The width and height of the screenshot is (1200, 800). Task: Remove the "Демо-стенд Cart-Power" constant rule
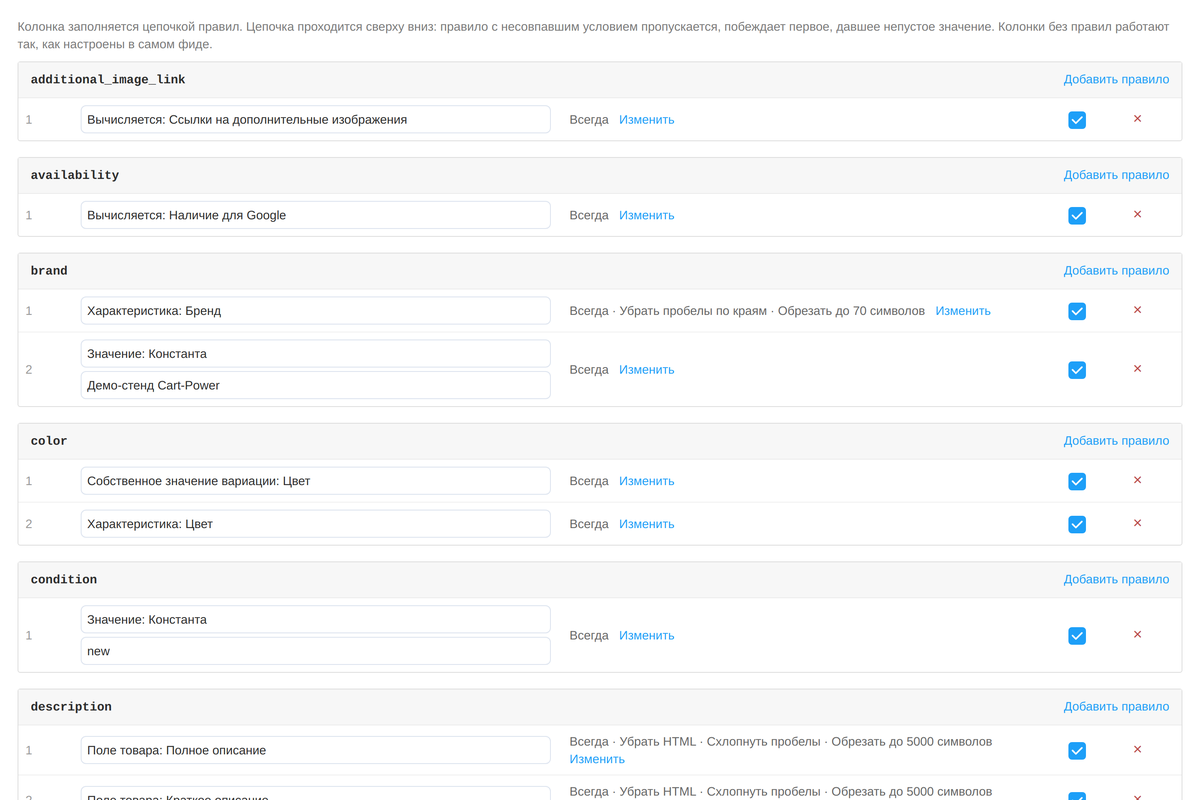(x=1137, y=369)
